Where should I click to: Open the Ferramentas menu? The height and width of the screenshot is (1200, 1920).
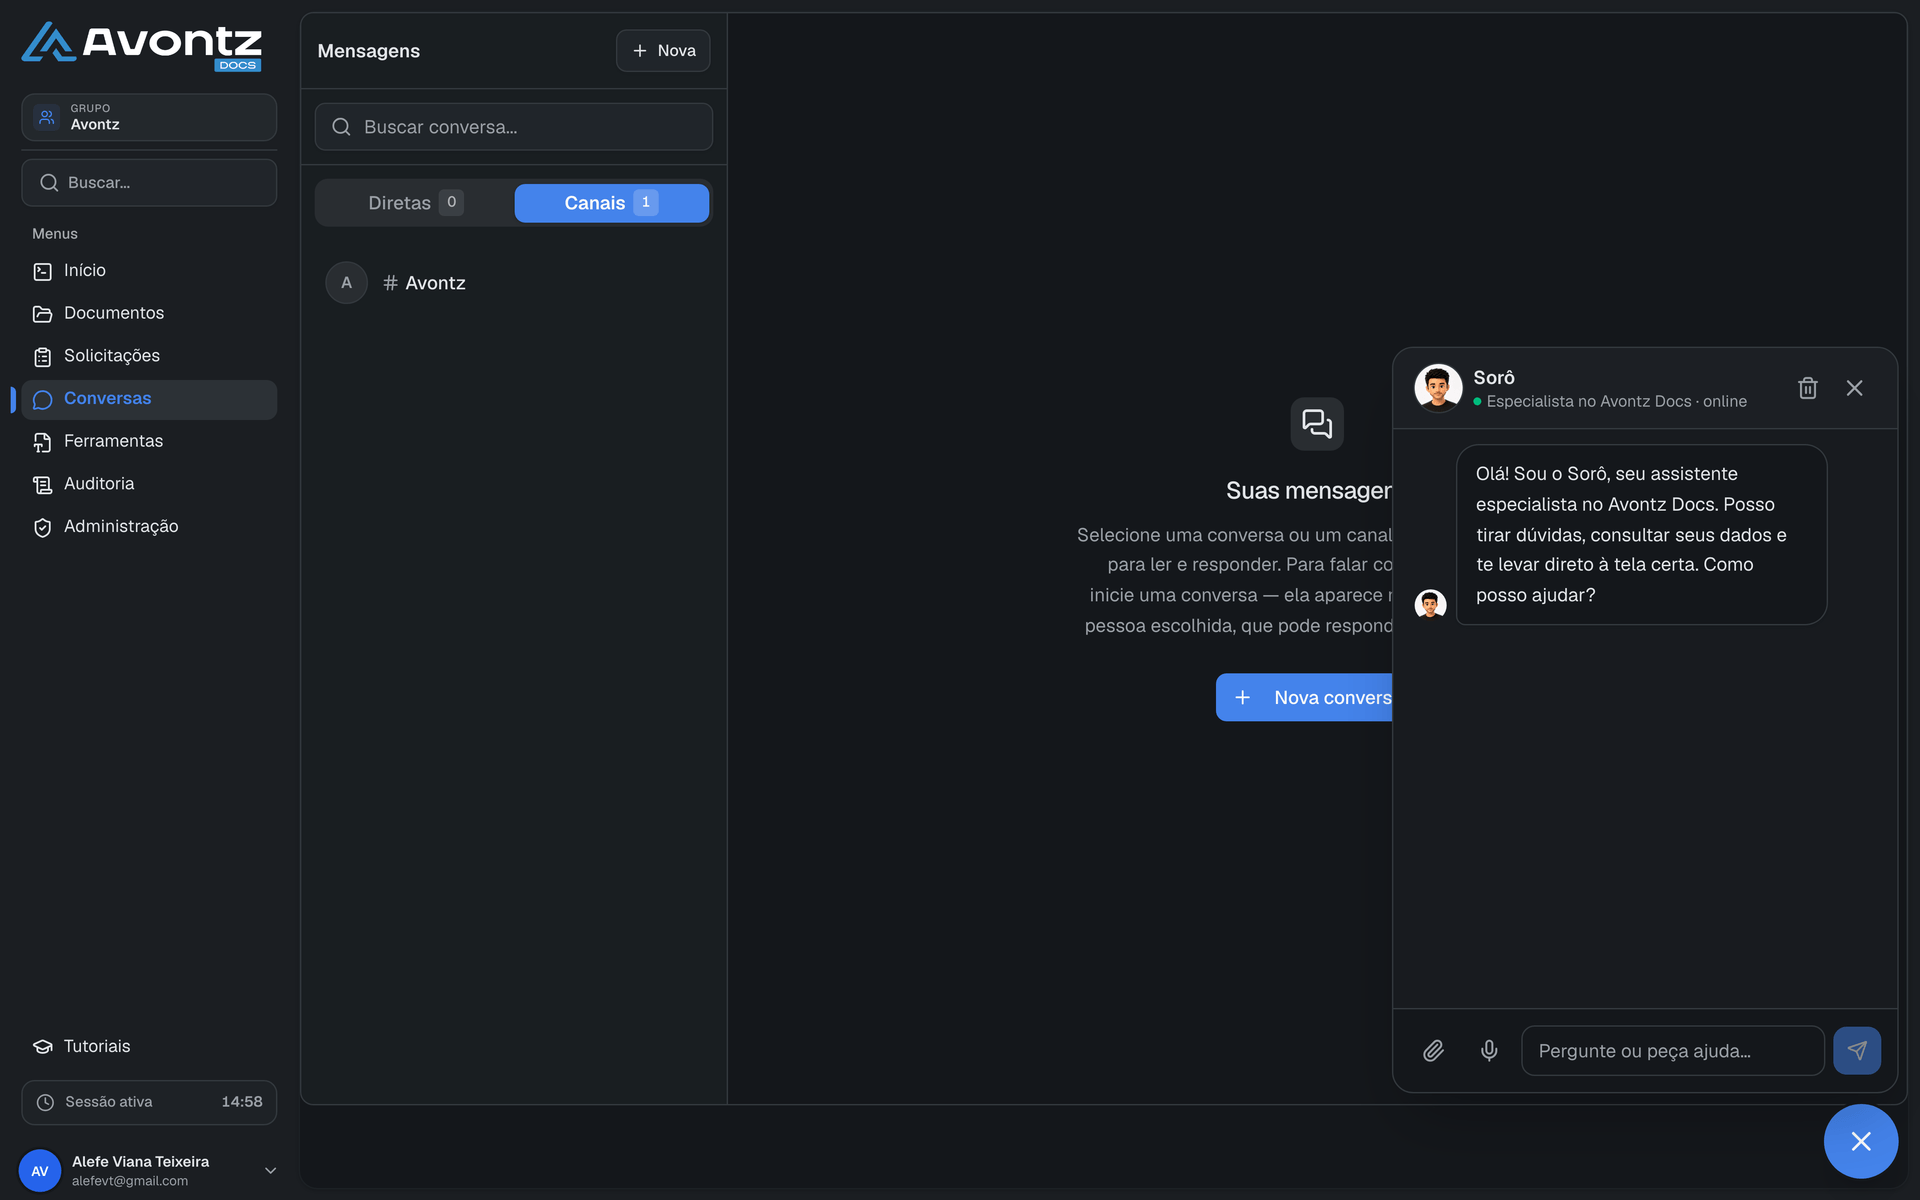(149, 441)
